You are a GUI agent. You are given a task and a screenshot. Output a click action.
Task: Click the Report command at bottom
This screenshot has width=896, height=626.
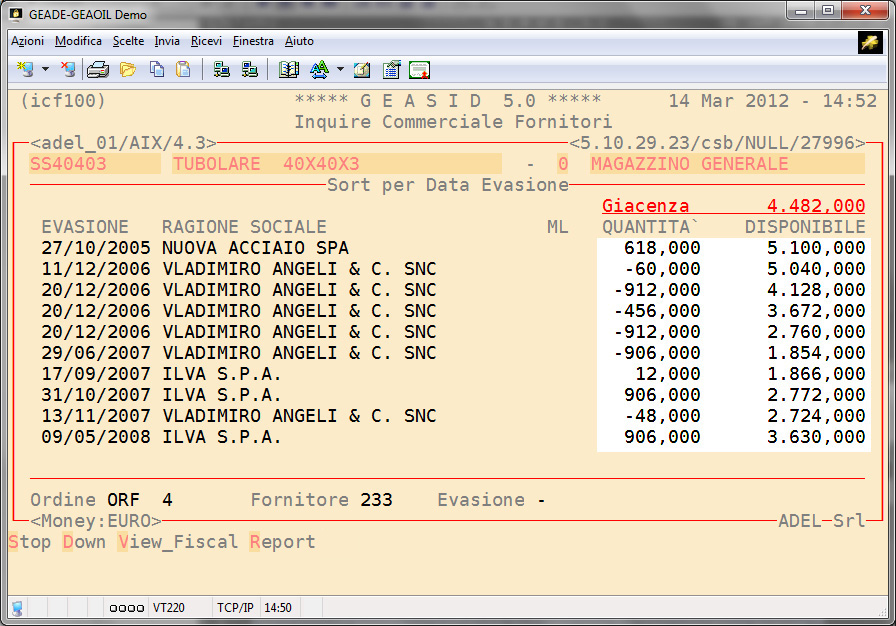(282, 542)
